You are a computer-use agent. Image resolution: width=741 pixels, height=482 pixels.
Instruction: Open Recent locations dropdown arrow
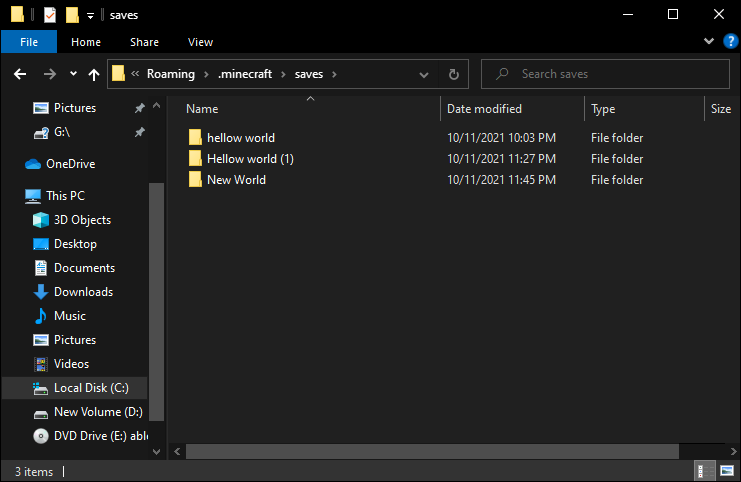(73, 74)
